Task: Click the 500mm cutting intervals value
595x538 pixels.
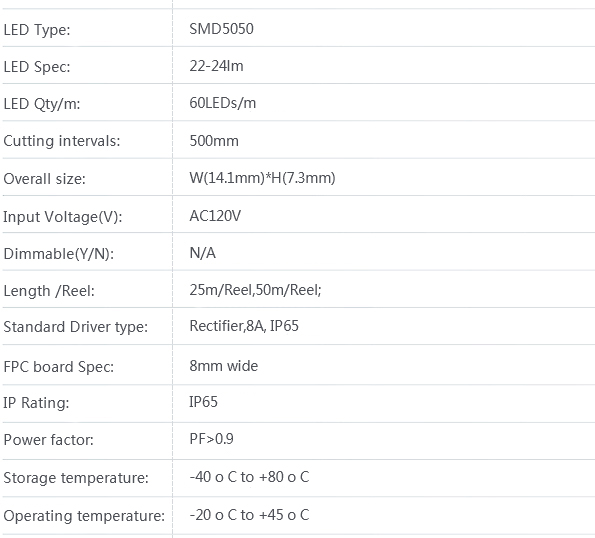Action: coord(214,141)
